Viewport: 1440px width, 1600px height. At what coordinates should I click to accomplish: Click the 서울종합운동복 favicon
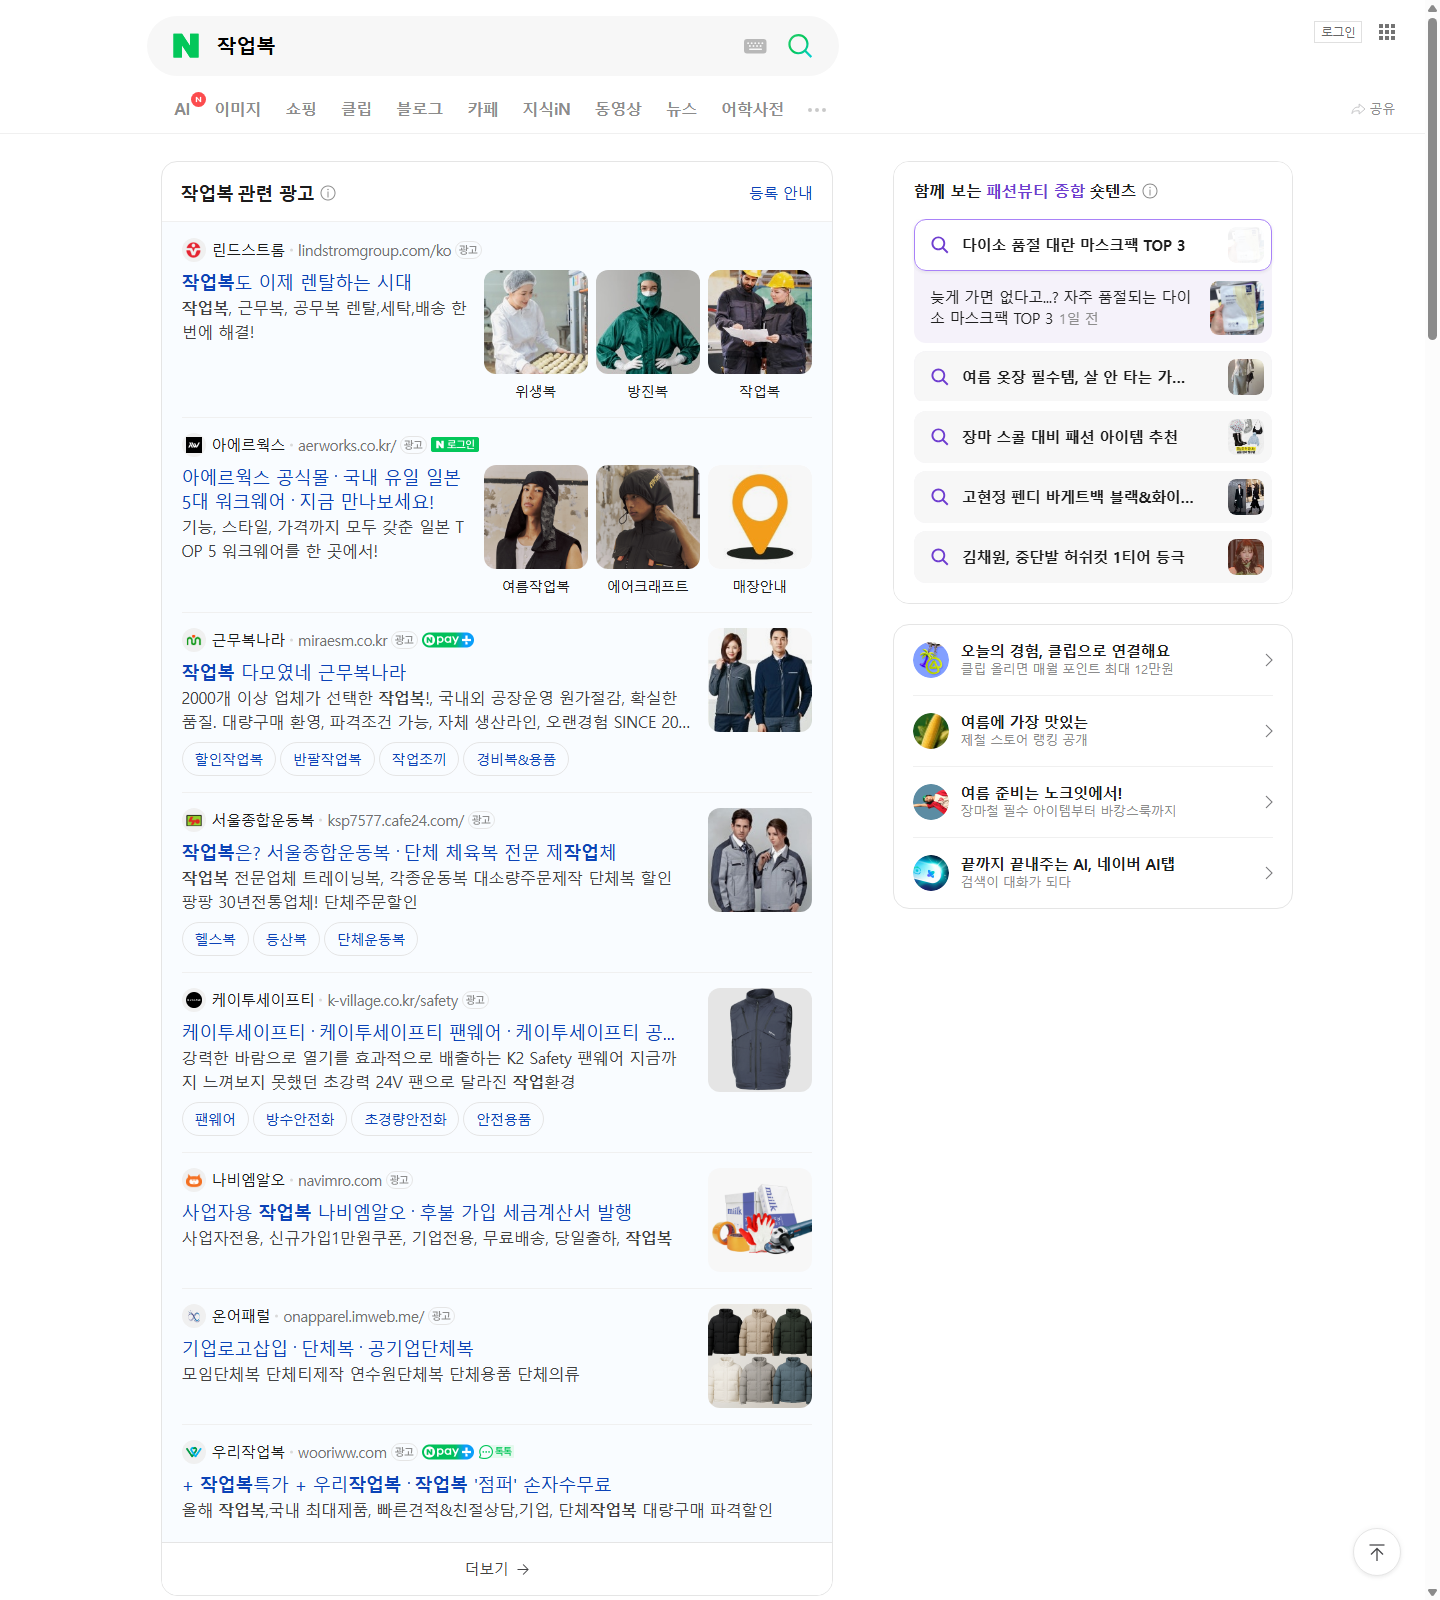(x=194, y=820)
